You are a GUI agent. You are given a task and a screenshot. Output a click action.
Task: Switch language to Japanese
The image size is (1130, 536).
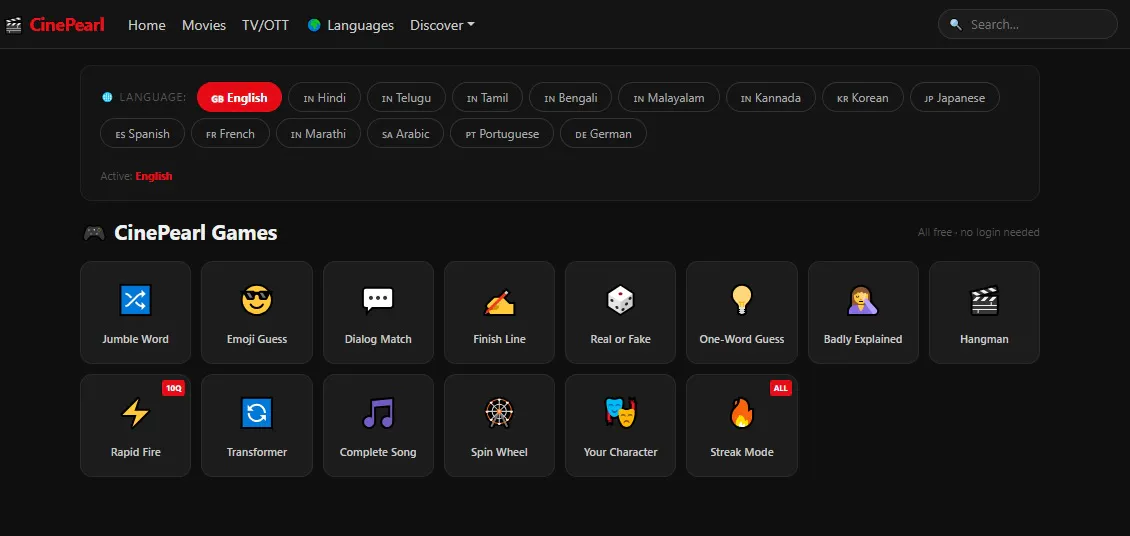pyautogui.click(x=955, y=97)
